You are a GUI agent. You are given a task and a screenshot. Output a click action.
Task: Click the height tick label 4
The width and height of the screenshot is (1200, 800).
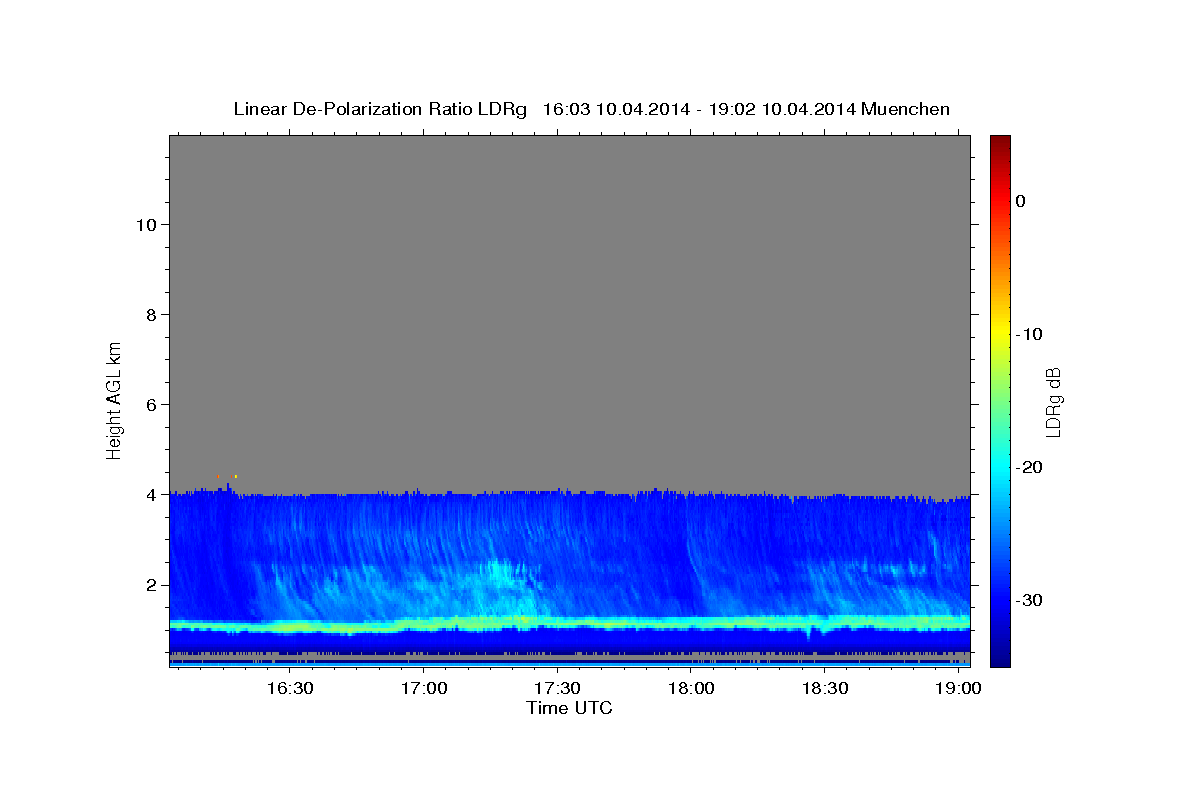tap(151, 494)
